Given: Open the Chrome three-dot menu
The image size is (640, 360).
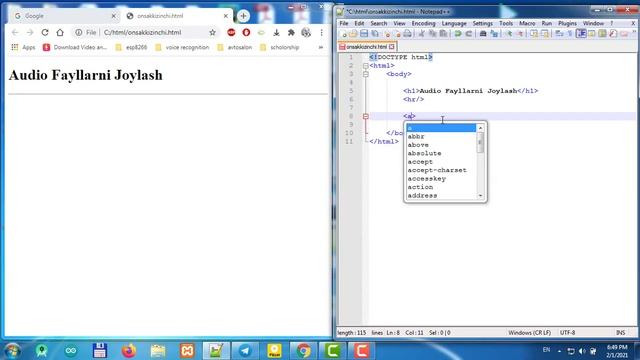Looking at the screenshot, I should click(x=322, y=32).
